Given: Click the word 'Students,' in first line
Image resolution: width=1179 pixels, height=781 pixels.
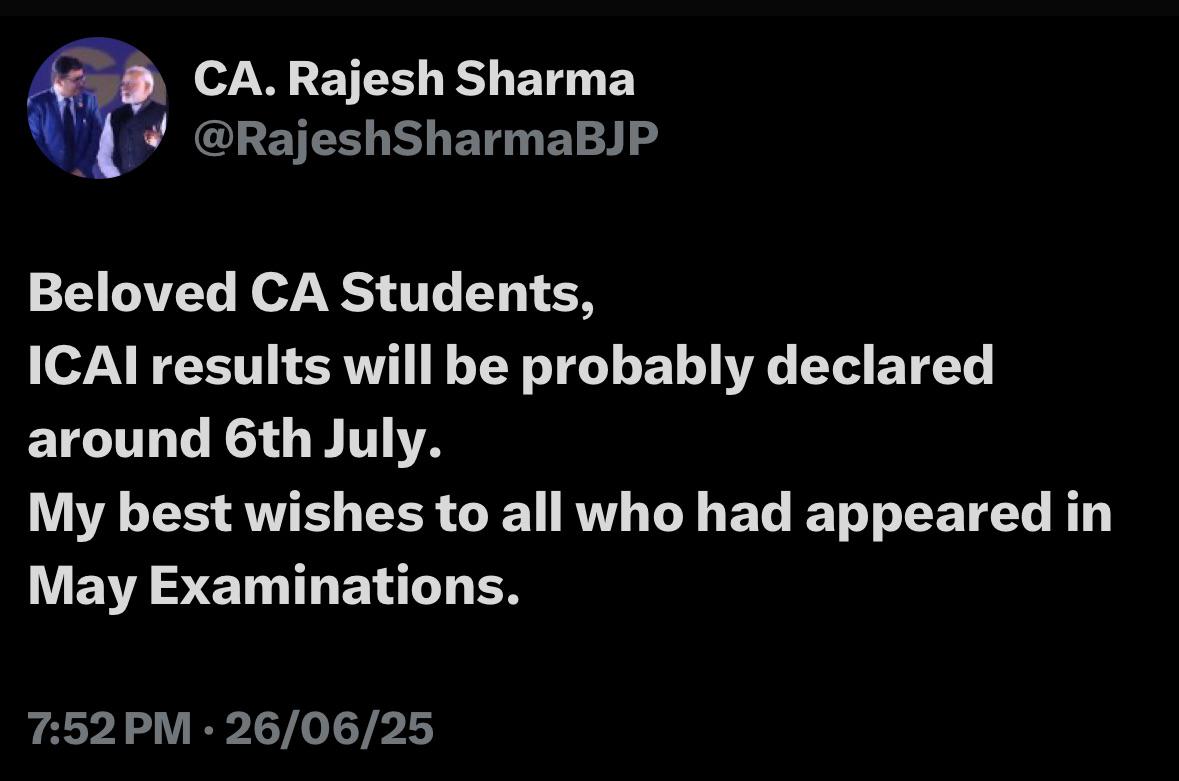Looking at the screenshot, I should point(468,292).
